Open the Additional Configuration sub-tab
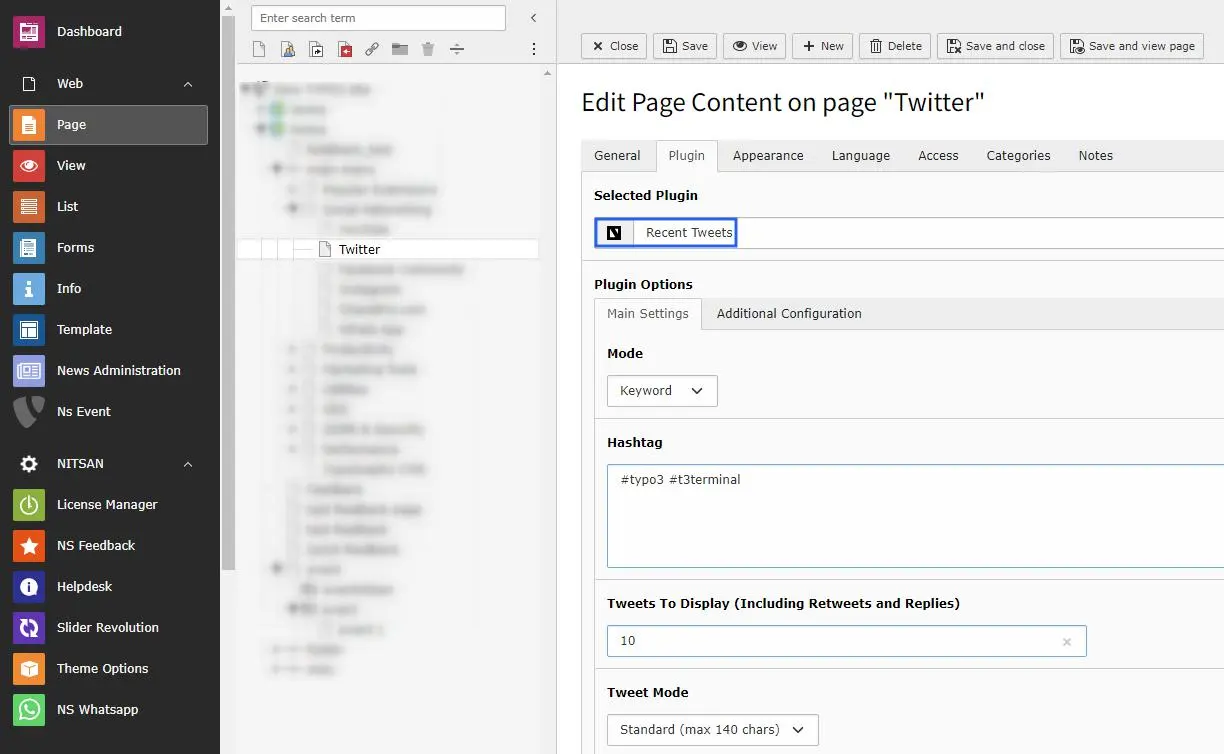The width and height of the screenshot is (1224, 754). tap(789, 314)
